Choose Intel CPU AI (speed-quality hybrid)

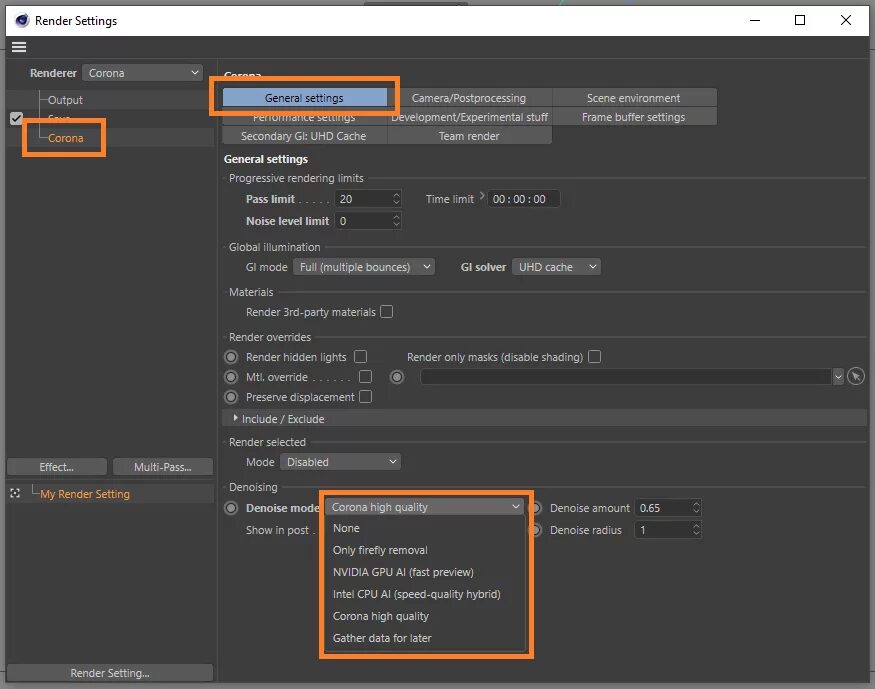coord(425,594)
